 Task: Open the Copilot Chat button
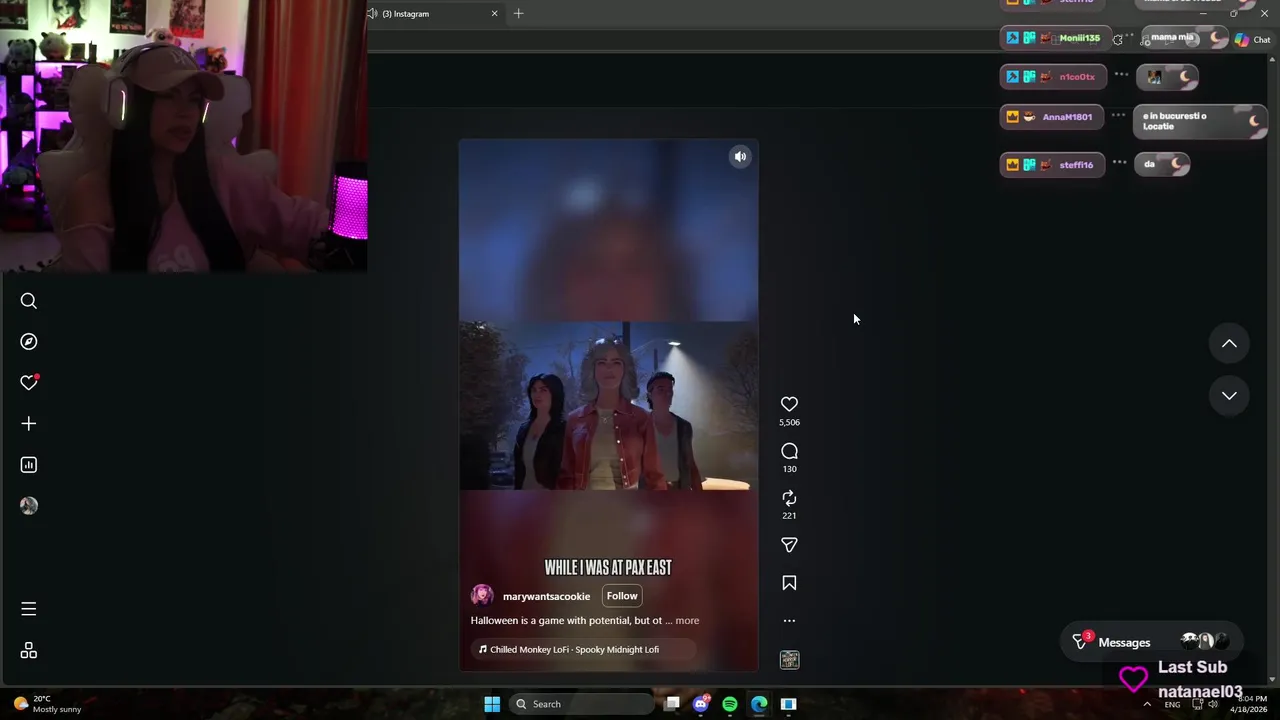[x=1252, y=40]
